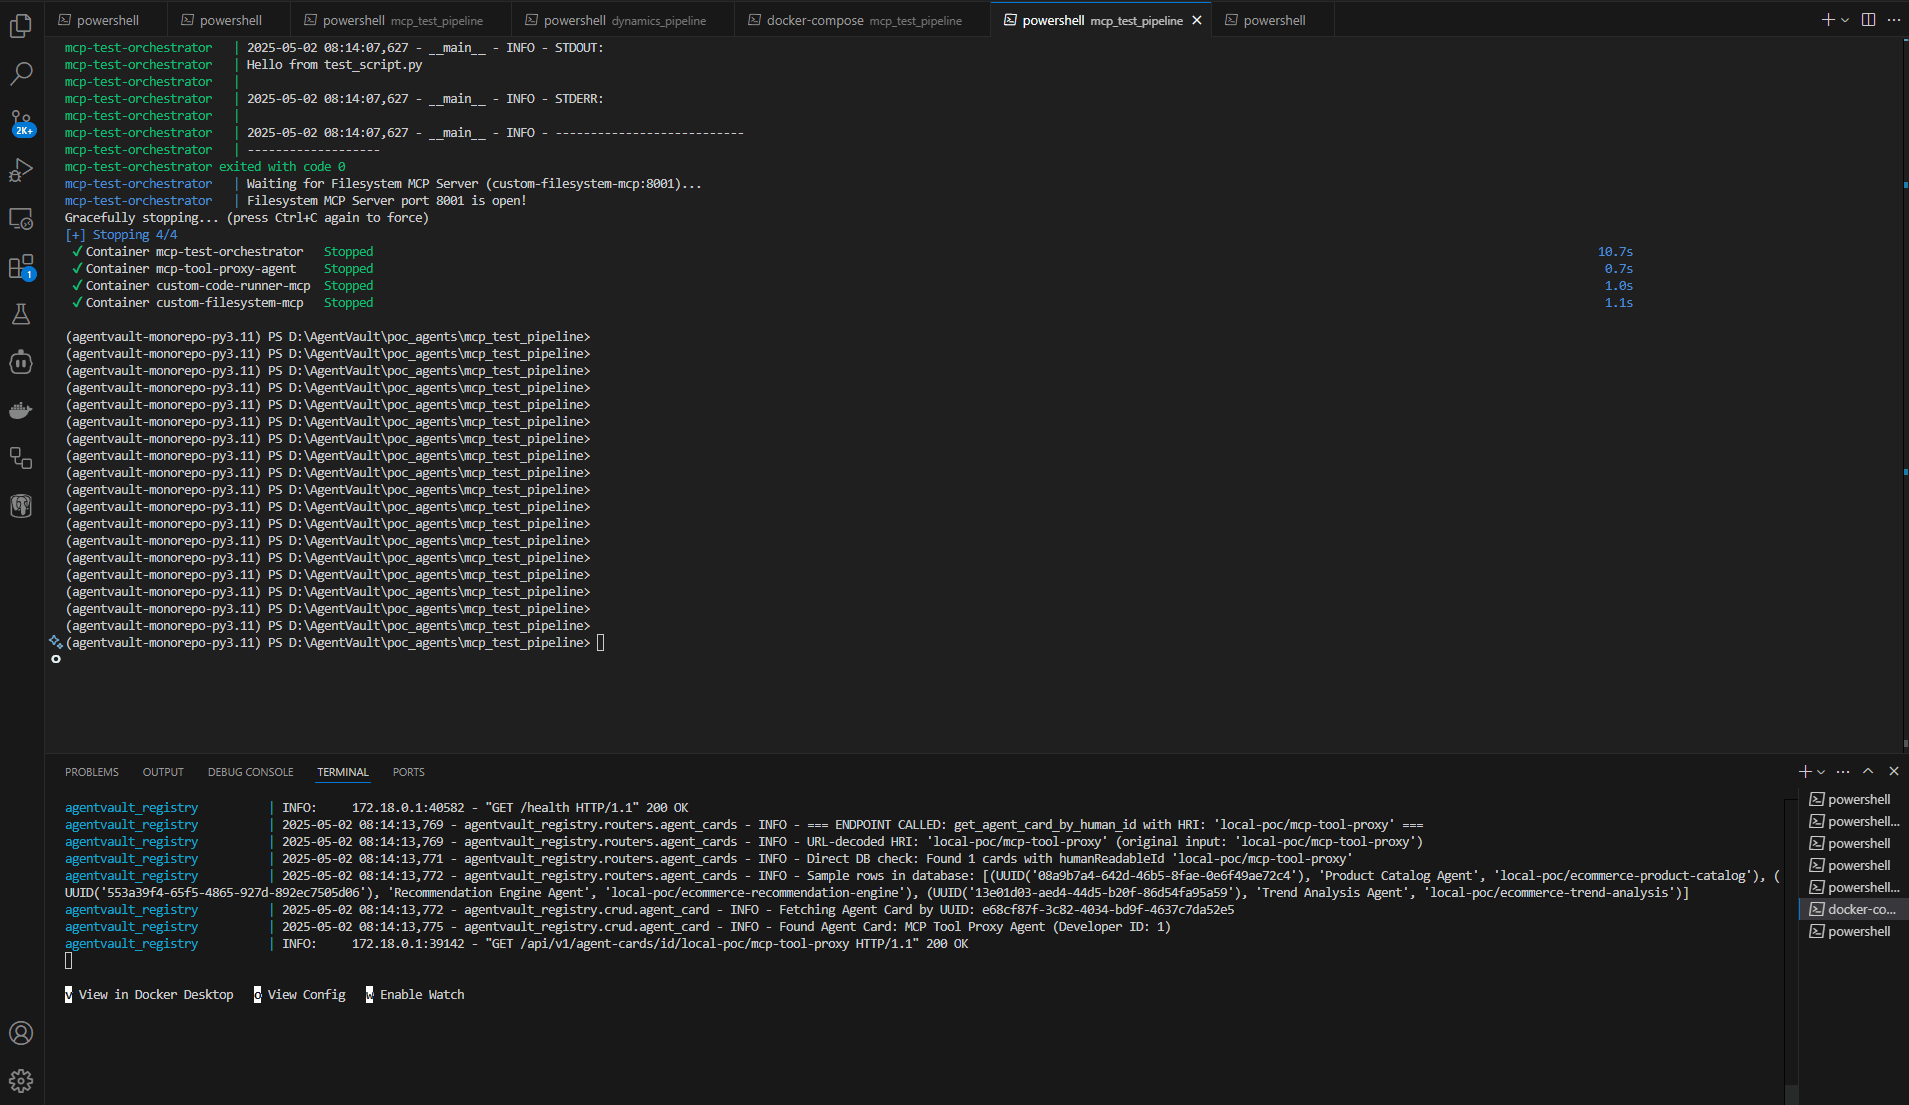Viewport: 1909px width, 1105px height.
Task: Select the TERMINAL panel tab
Action: (x=343, y=772)
